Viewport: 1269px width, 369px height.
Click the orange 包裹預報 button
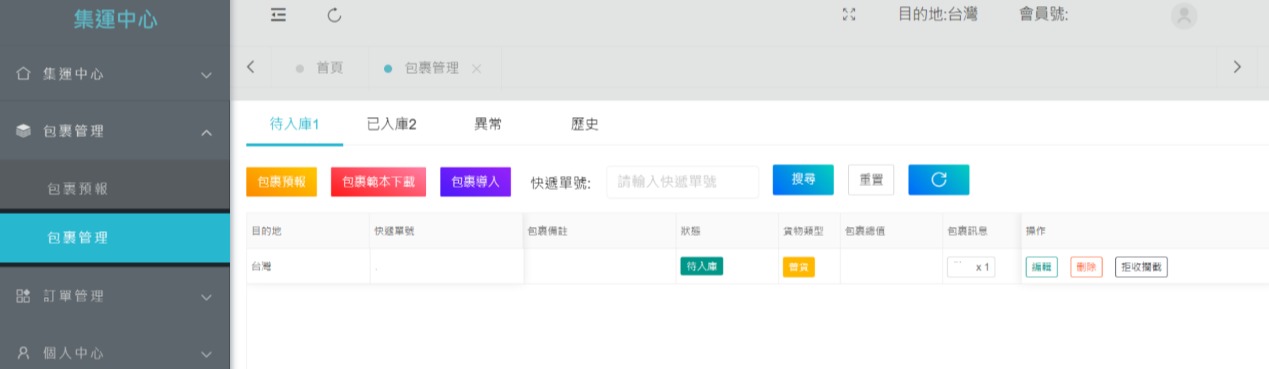pos(281,182)
